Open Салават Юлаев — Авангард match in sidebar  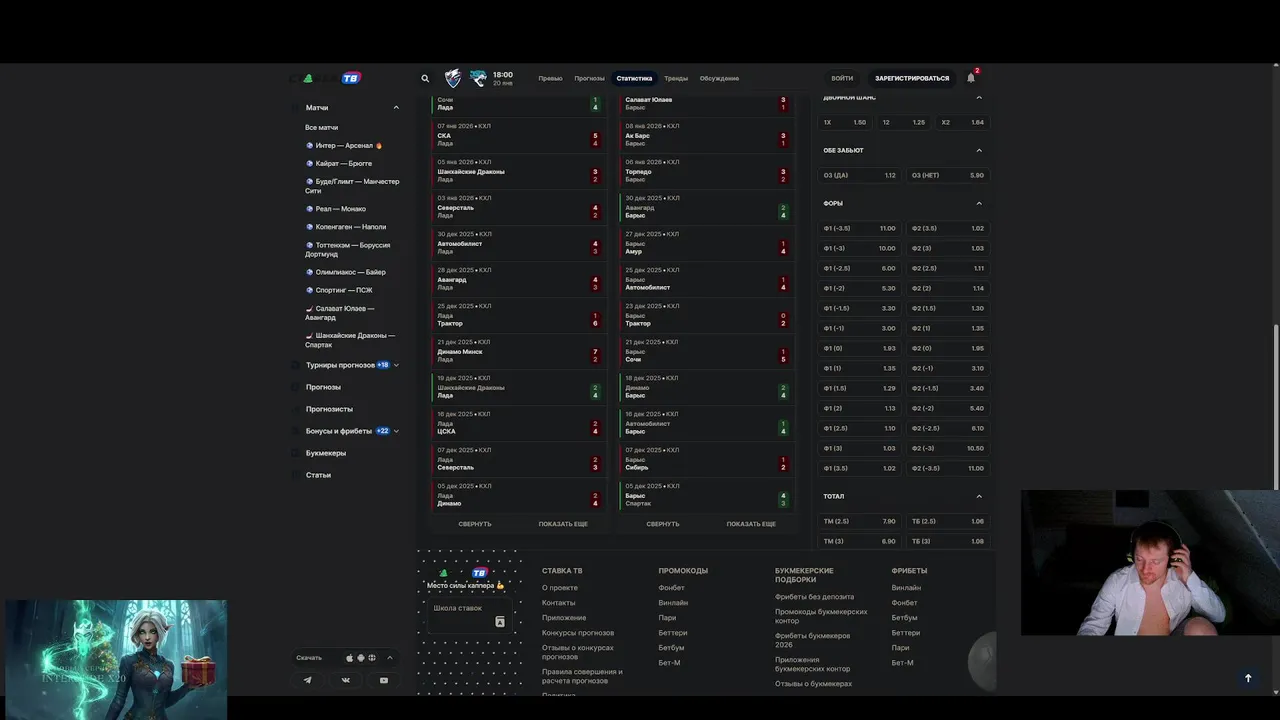pos(340,313)
